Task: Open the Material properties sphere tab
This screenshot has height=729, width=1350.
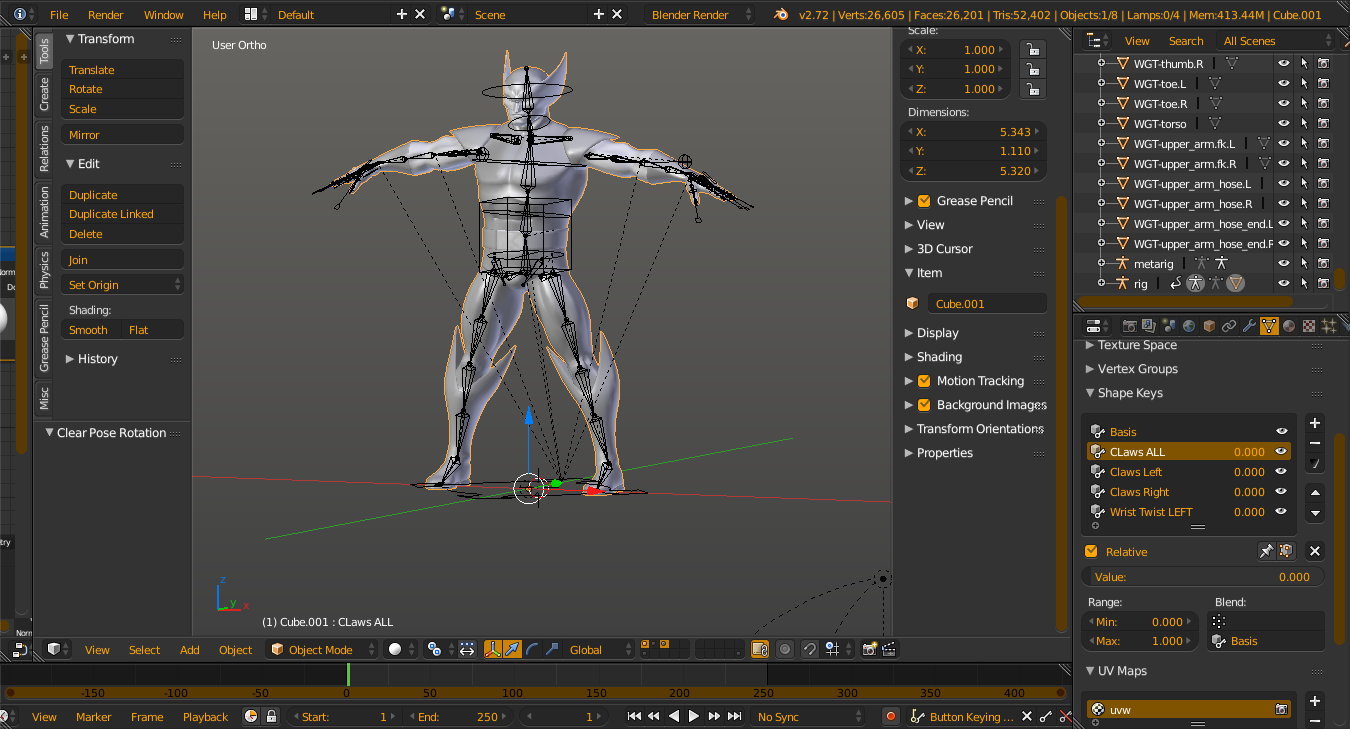Action: pos(1289,326)
